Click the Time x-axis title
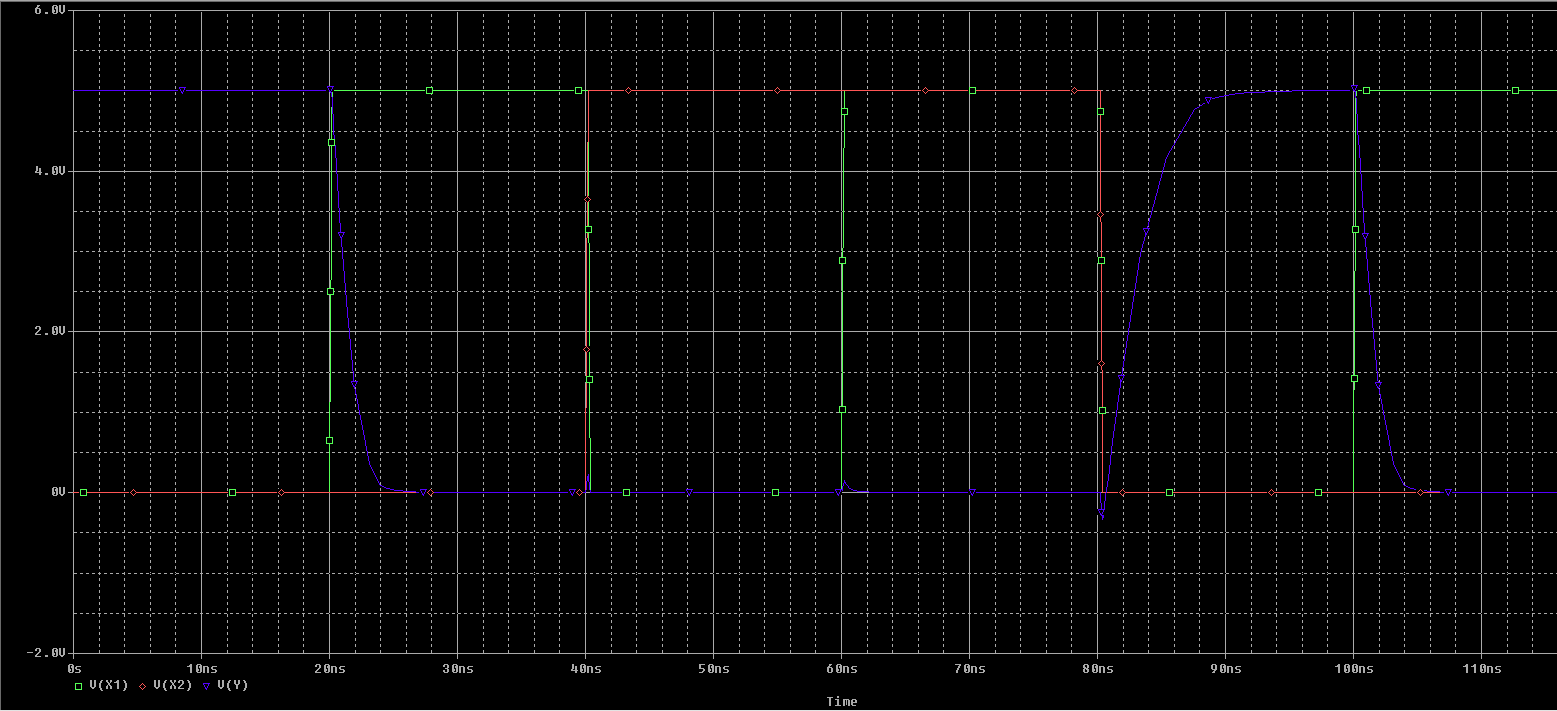Screen dimensions: 1557x711 (841, 702)
